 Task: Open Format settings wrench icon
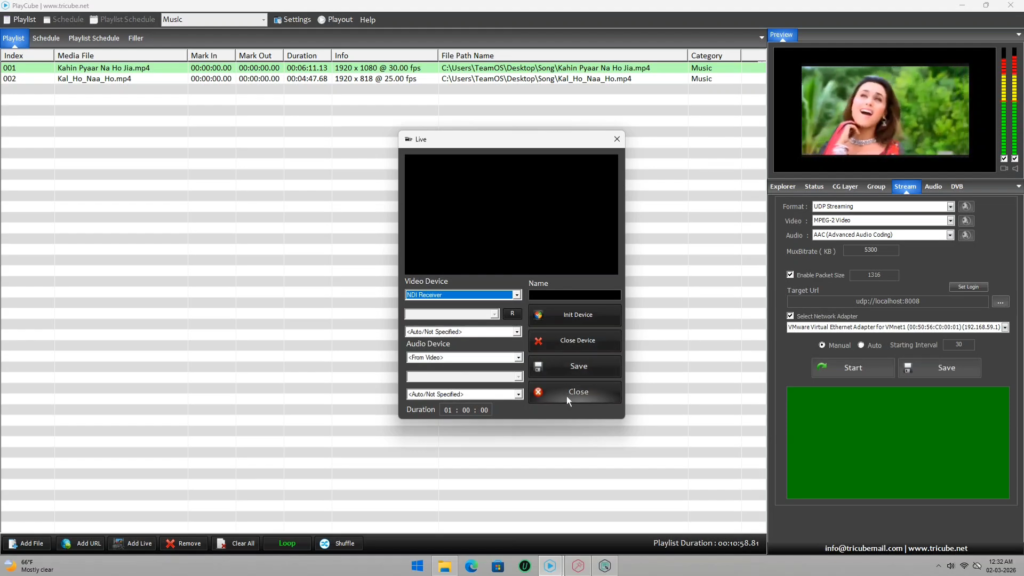click(966, 207)
